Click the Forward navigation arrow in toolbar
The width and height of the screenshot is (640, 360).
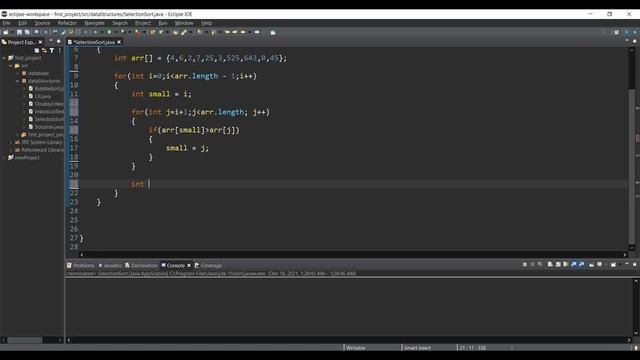coord(257,32)
